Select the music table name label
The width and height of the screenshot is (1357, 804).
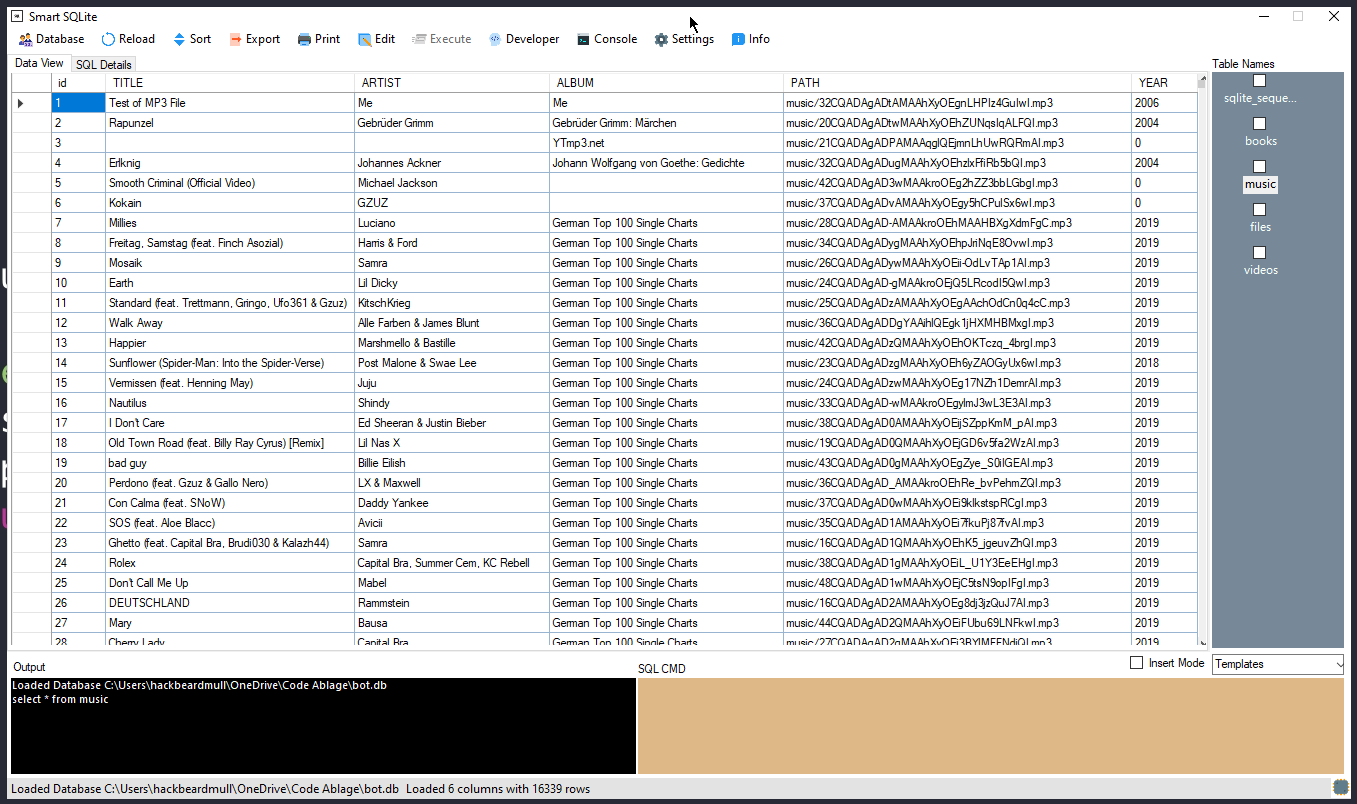coord(1260,184)
